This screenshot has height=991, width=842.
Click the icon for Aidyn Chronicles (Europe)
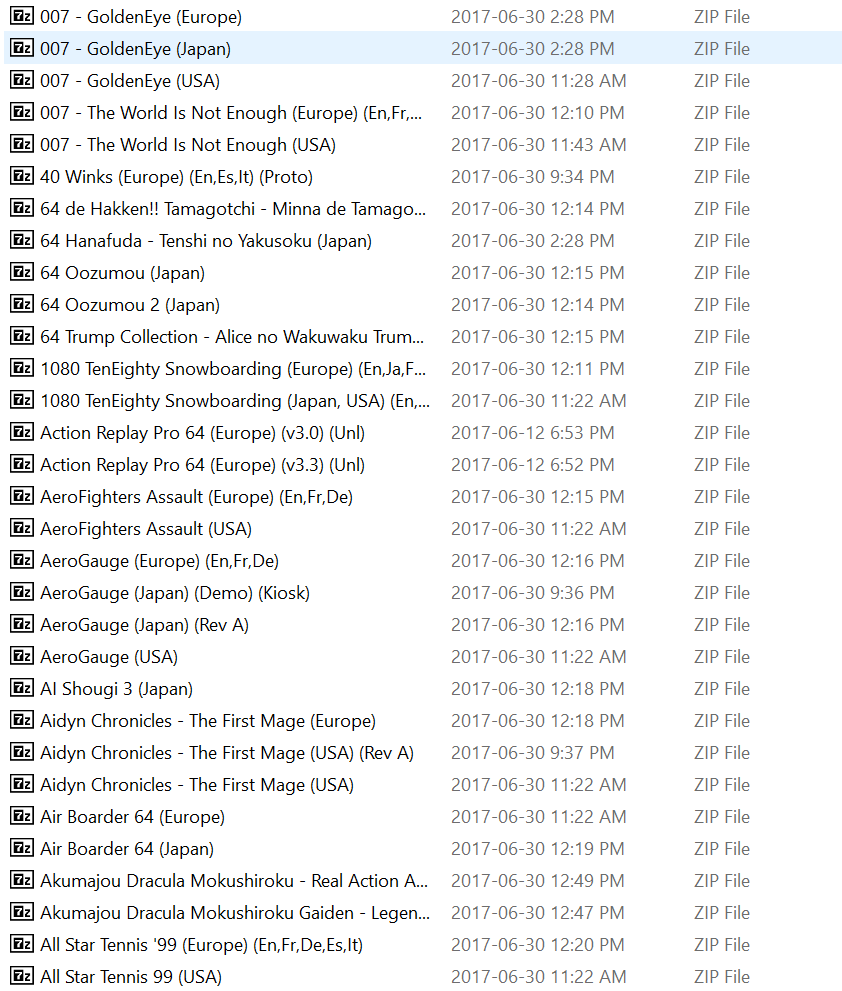[22, 720]
